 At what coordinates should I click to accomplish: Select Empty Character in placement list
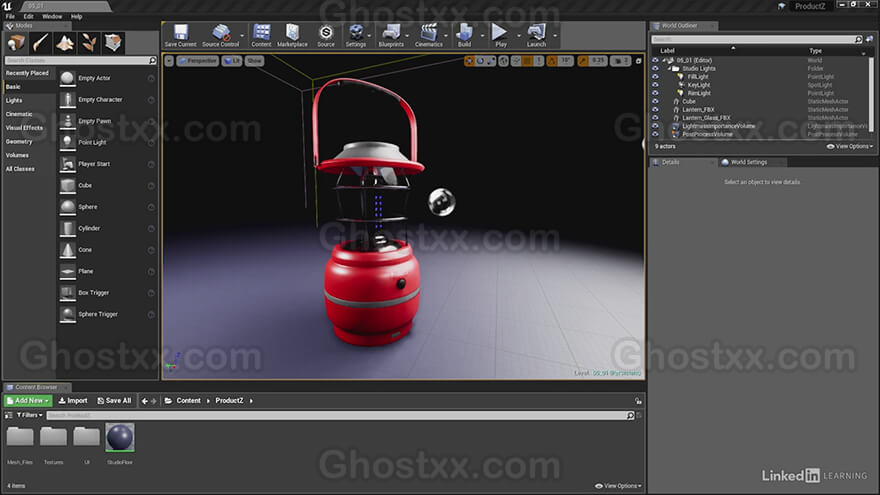pyautogui.click(x=107, y=99)
